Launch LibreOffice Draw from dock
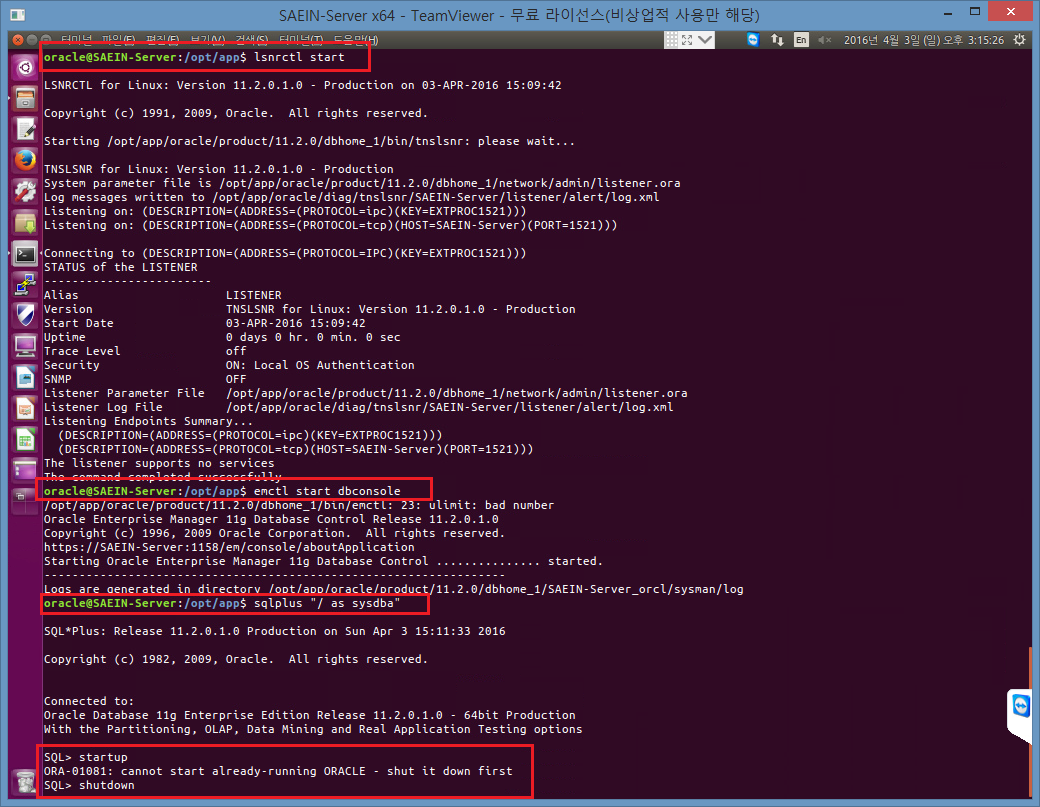The height and width of the screenshot is (807, 1040). [25, 377]
